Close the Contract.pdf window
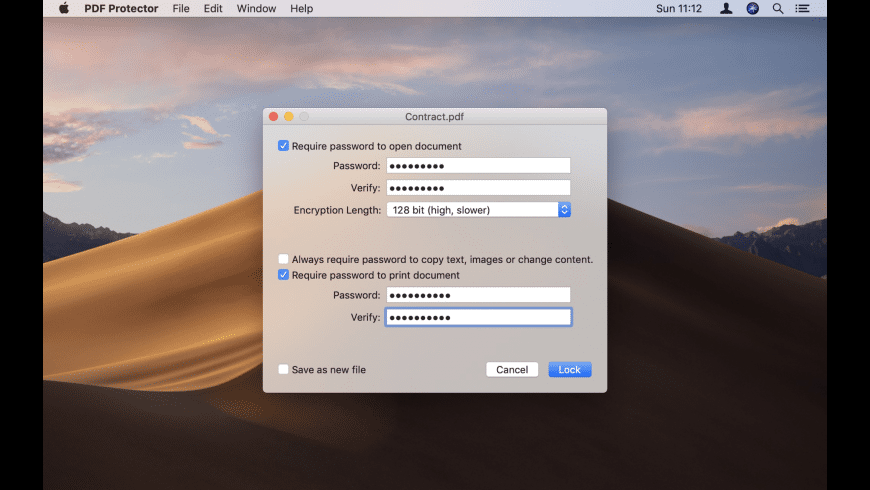This screenshot has width=870, height=490. pos(274,117)
